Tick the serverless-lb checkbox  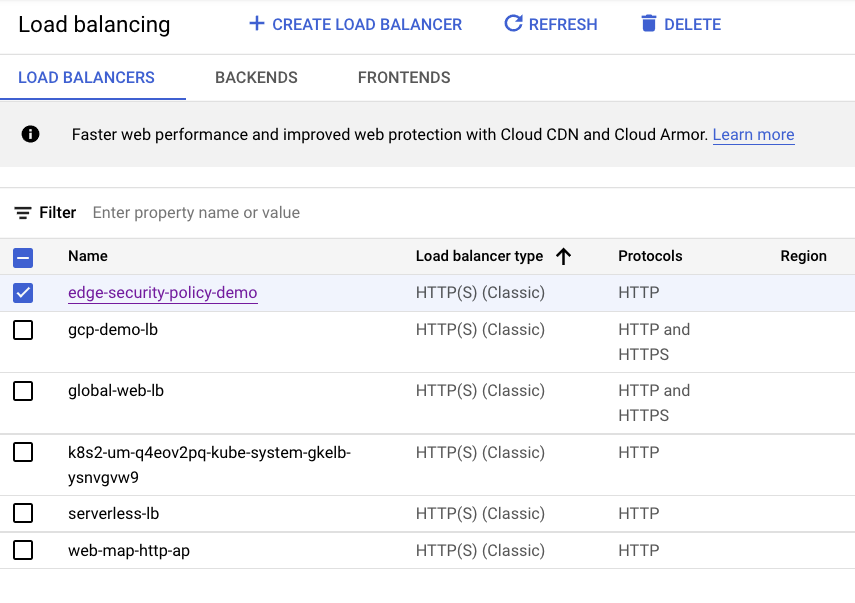pos(23,514)
